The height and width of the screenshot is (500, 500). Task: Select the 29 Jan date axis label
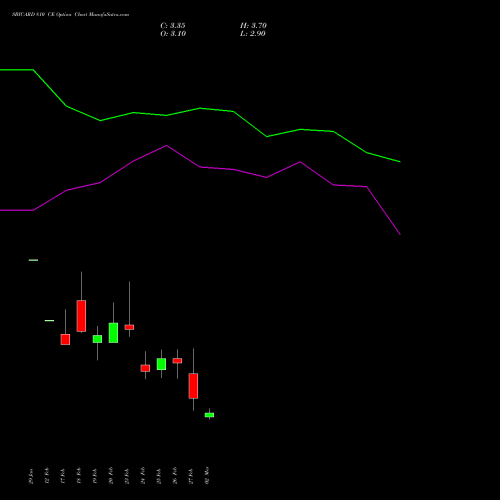pos(31,476)
